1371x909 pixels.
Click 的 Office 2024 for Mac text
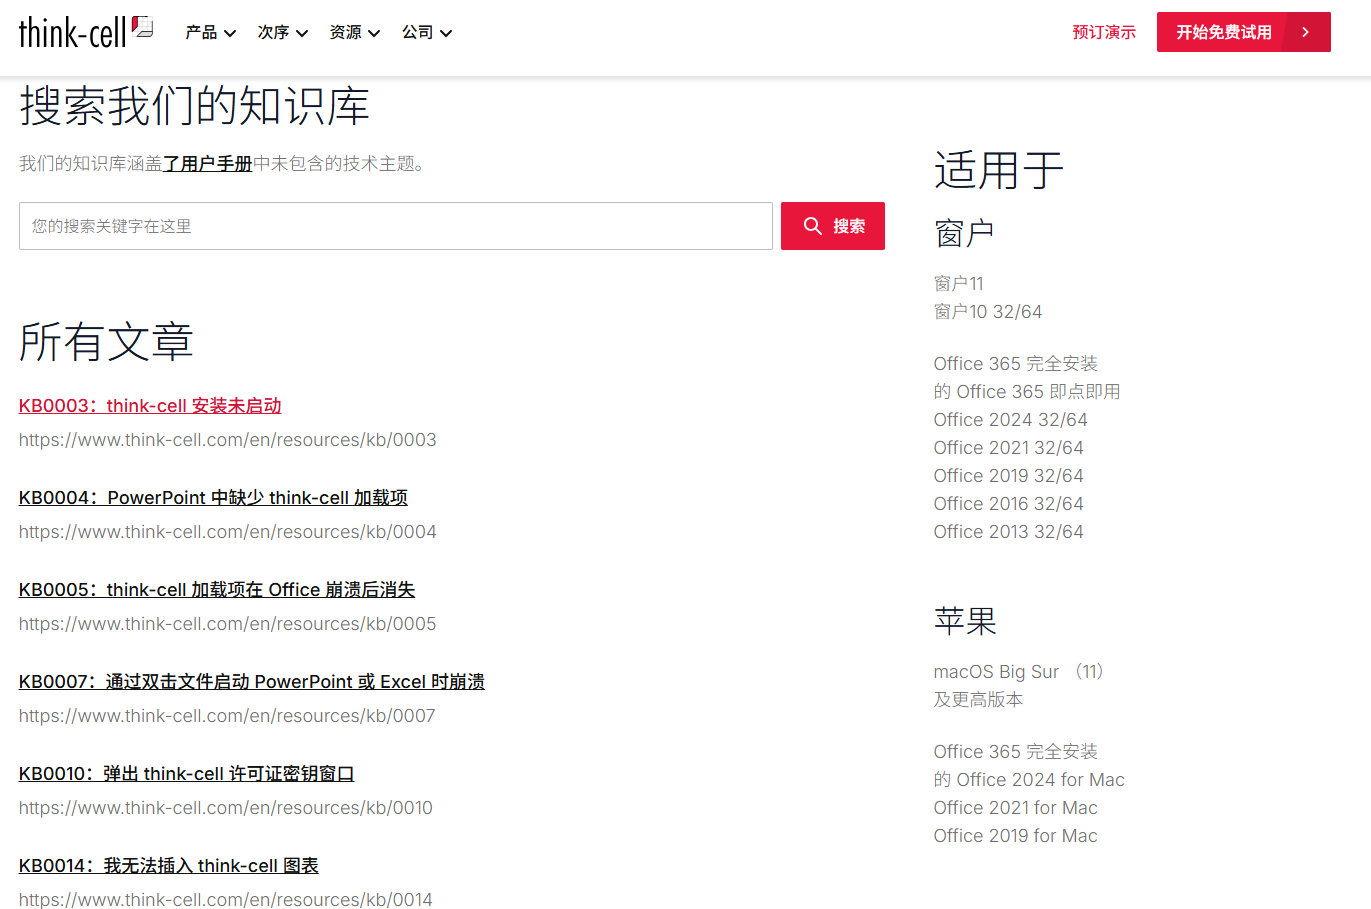[1029, 779]
